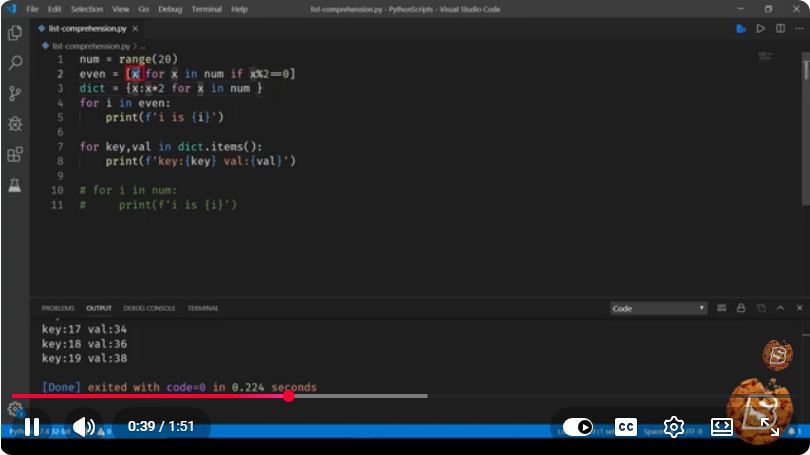Close the list-comprehension.py tab
This screenshot has height=455, width=810.
tap(135, 28)
